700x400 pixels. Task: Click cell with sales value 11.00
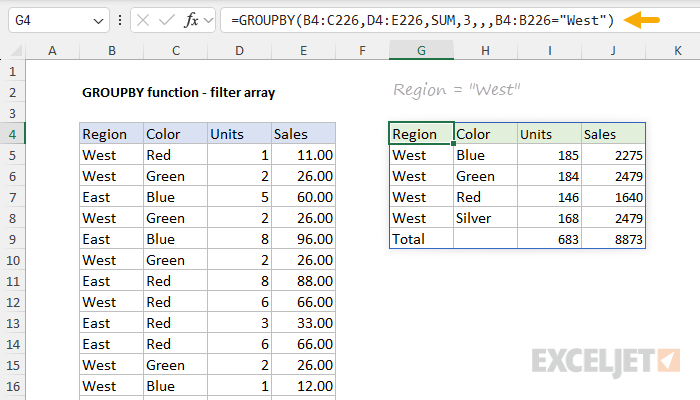(304, 155)
